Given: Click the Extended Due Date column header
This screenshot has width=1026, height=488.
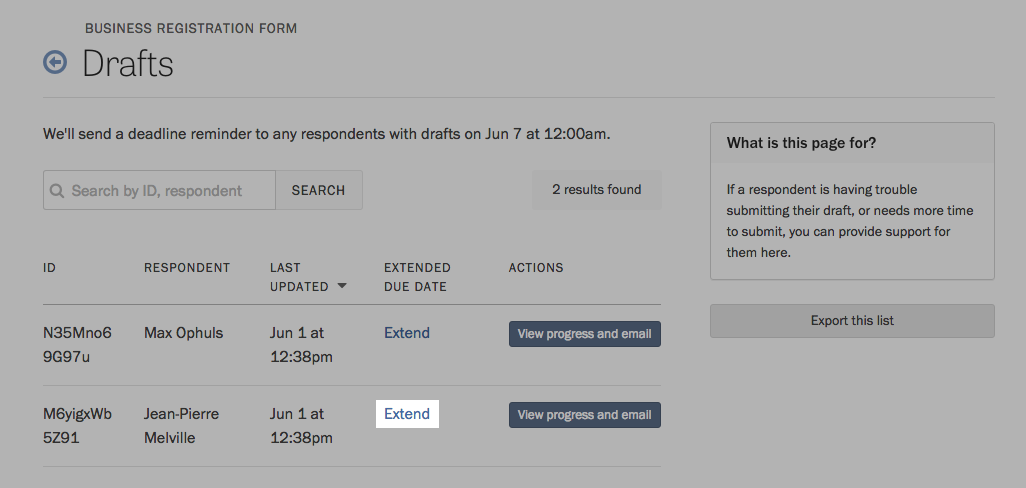Looking at the screenshot, I should (x=417, y=277).
